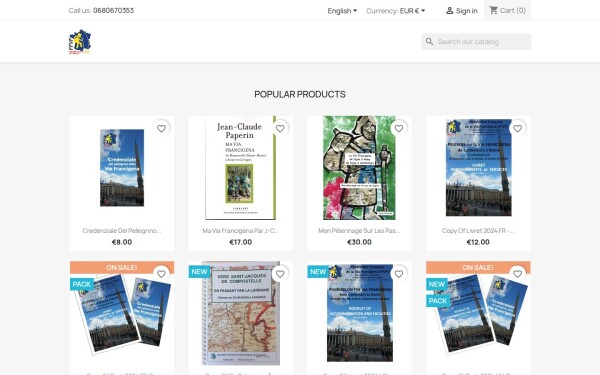Click the €12.00 price

(x=478, y=242)
